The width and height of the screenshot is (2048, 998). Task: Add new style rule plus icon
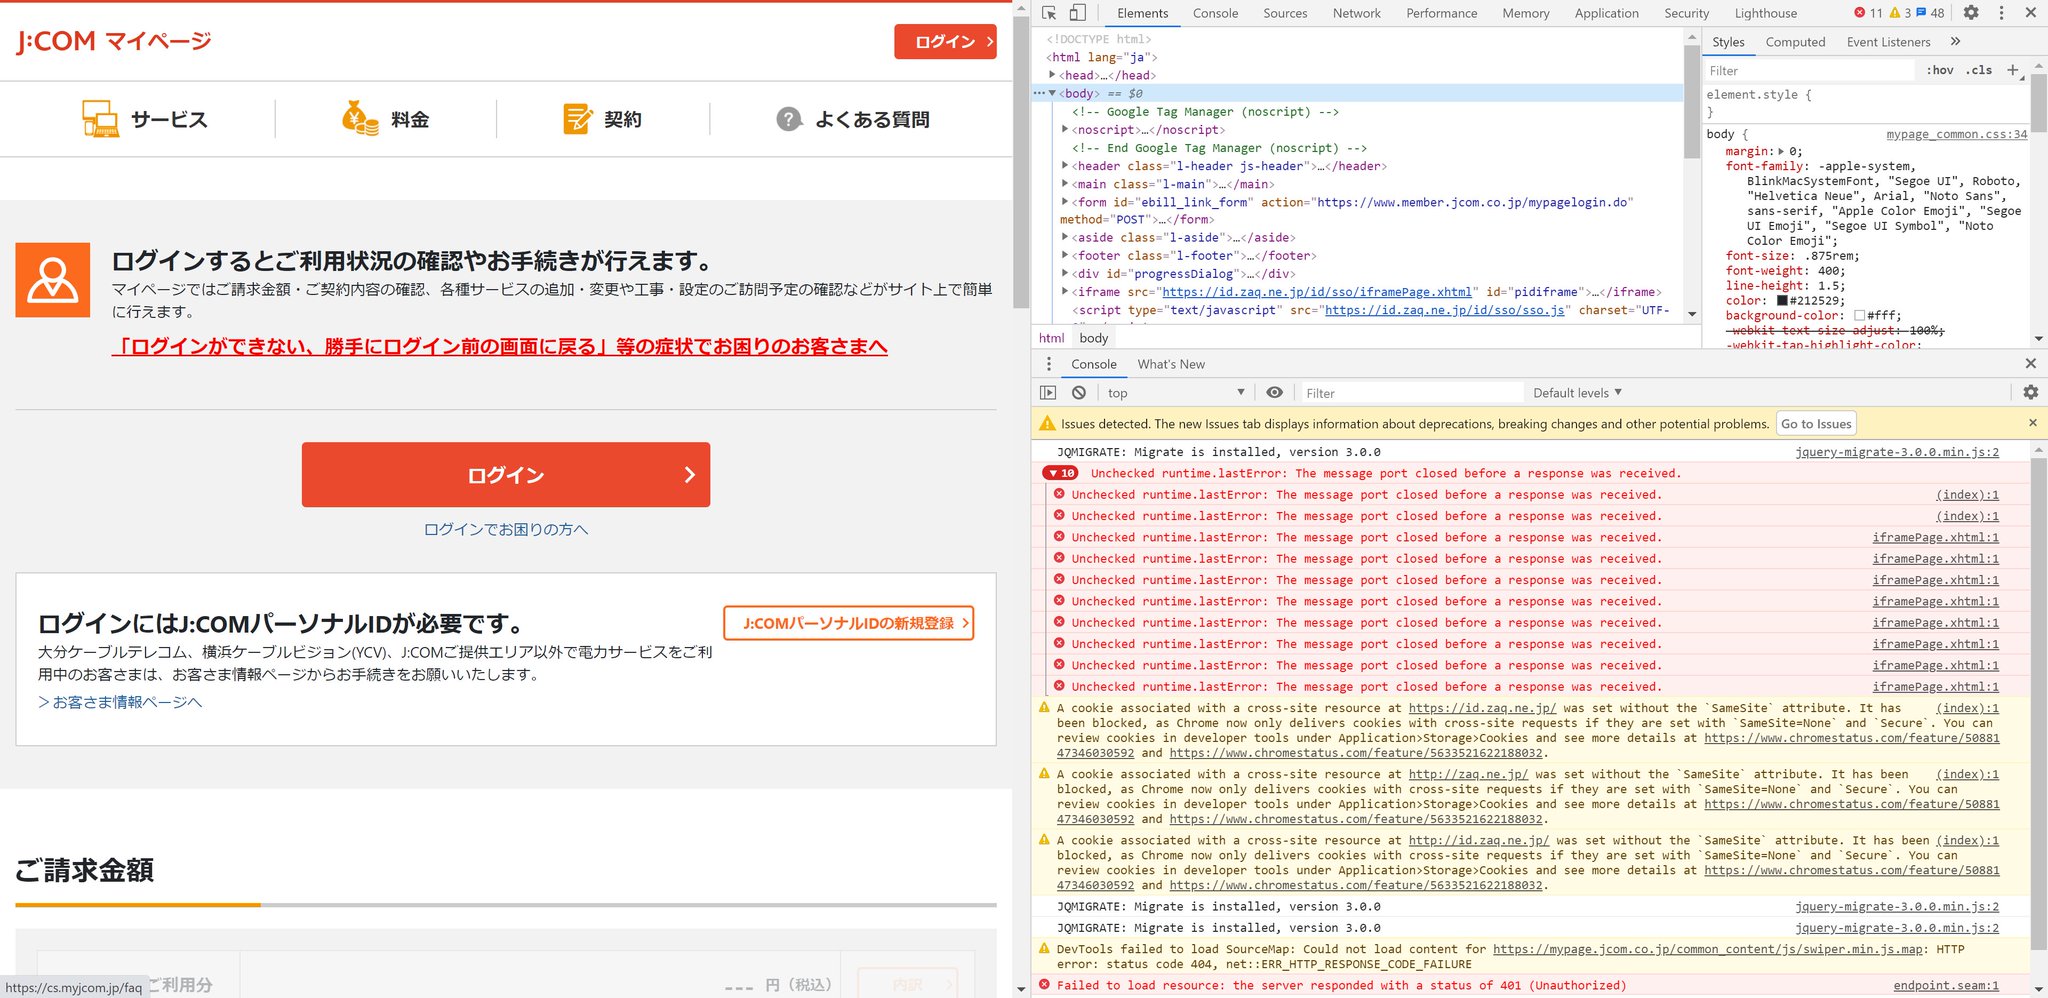click(x=2013, y=70)
